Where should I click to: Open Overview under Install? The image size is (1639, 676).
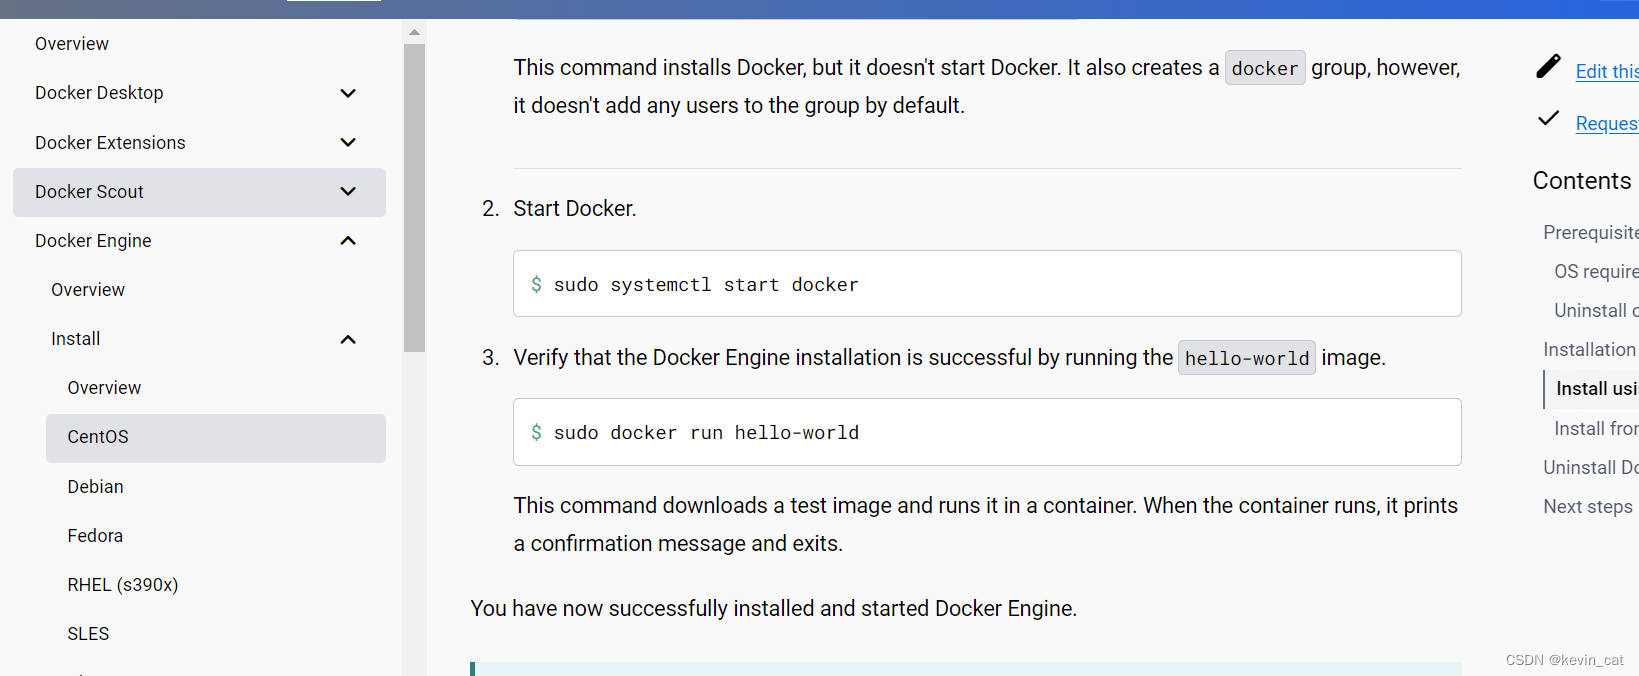tap(104, 388)
